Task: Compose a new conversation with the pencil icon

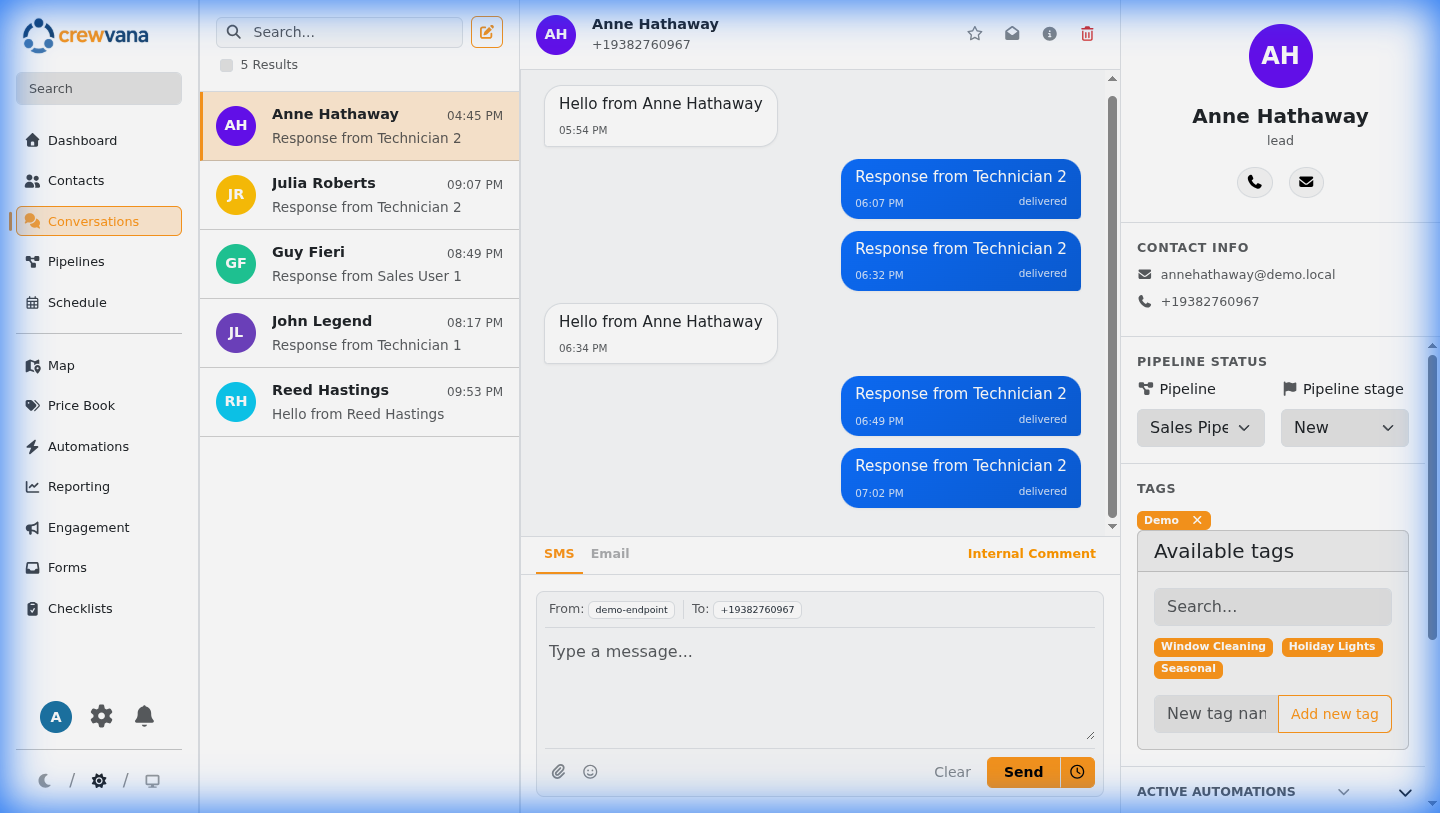Action: click(487, 32)
